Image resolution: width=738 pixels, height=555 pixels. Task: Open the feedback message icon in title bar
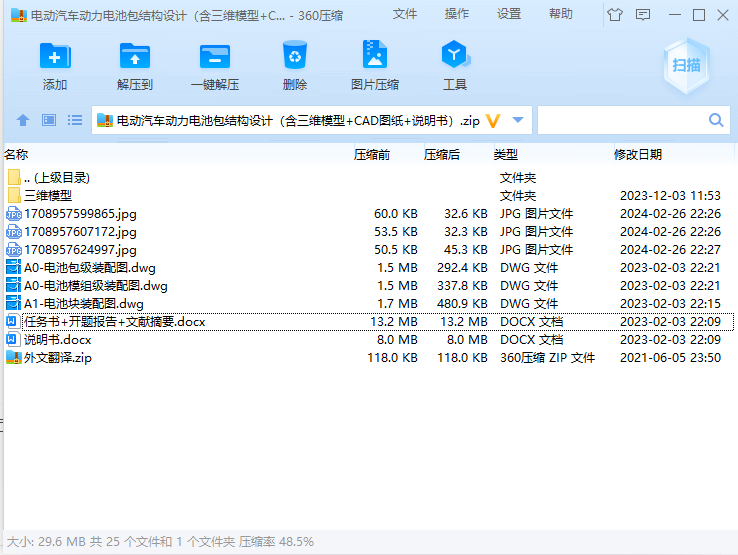(643, 15)
